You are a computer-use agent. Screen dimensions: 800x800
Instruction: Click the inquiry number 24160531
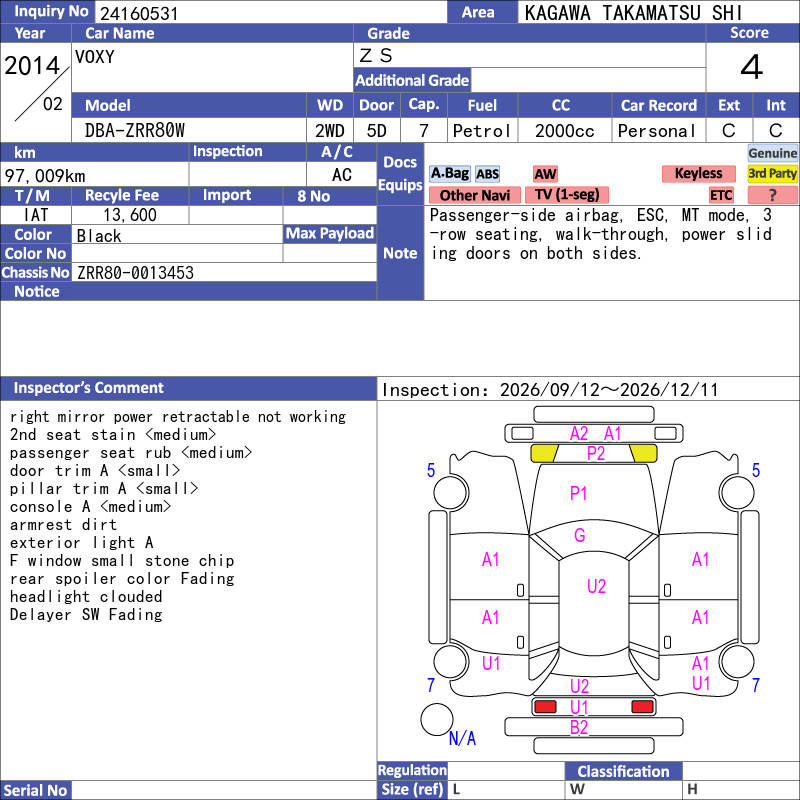click(139, 13)
